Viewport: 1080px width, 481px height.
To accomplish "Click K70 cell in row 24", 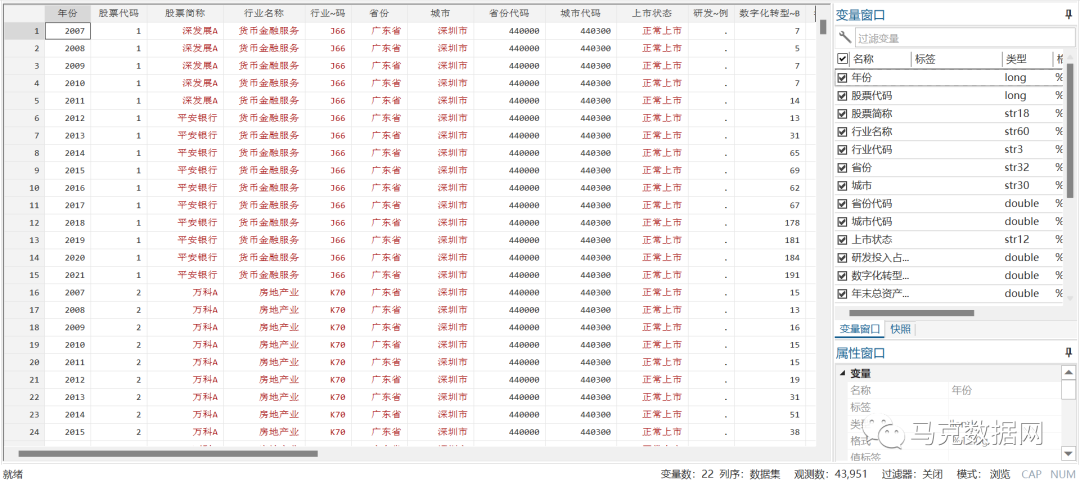I will [328, 432].
